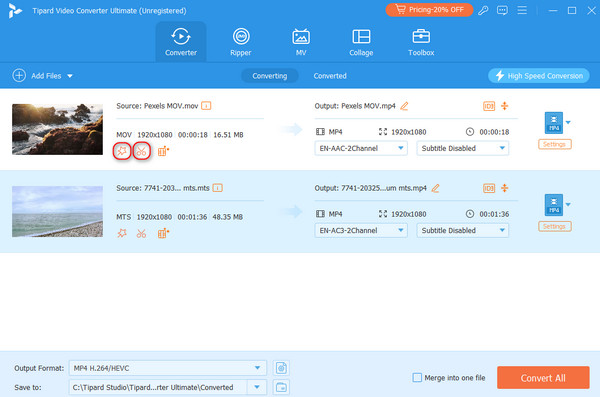
Task: Open the register key icon in title bar
Action: 483,10
